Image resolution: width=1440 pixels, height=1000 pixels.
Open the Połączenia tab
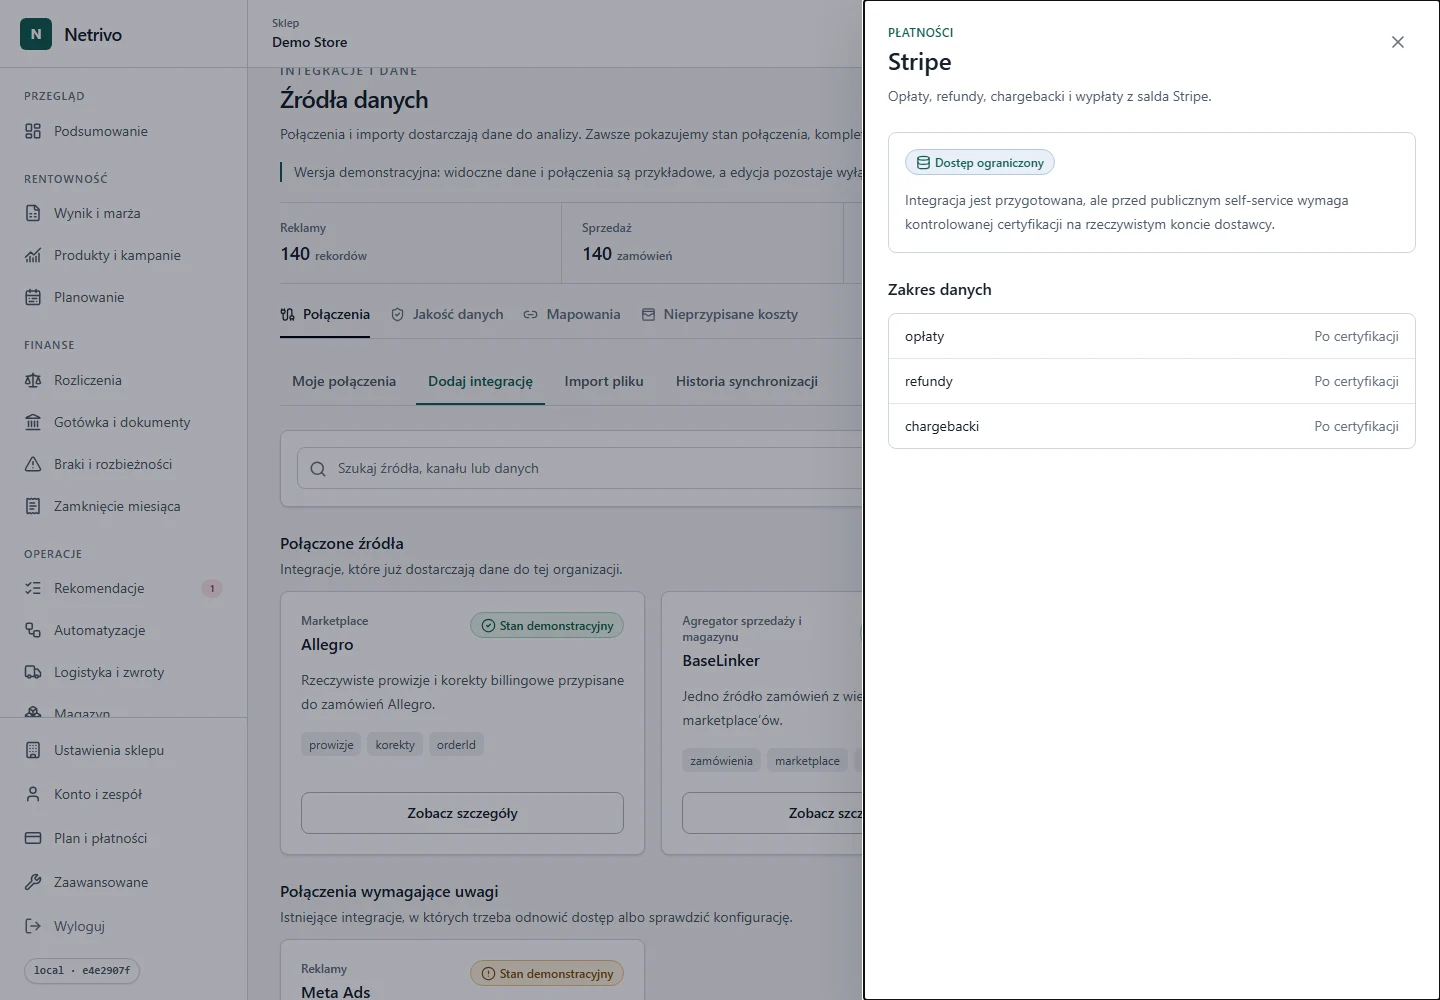(325, 315)
